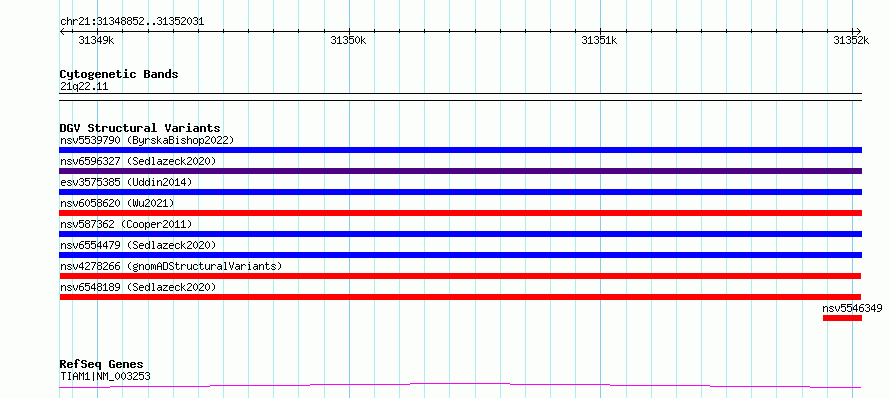Screen dimensions: 890x398
Task: Open nsv6058620 (Wu2021) label
Action: pyautogui.click(x=117, y=203)
